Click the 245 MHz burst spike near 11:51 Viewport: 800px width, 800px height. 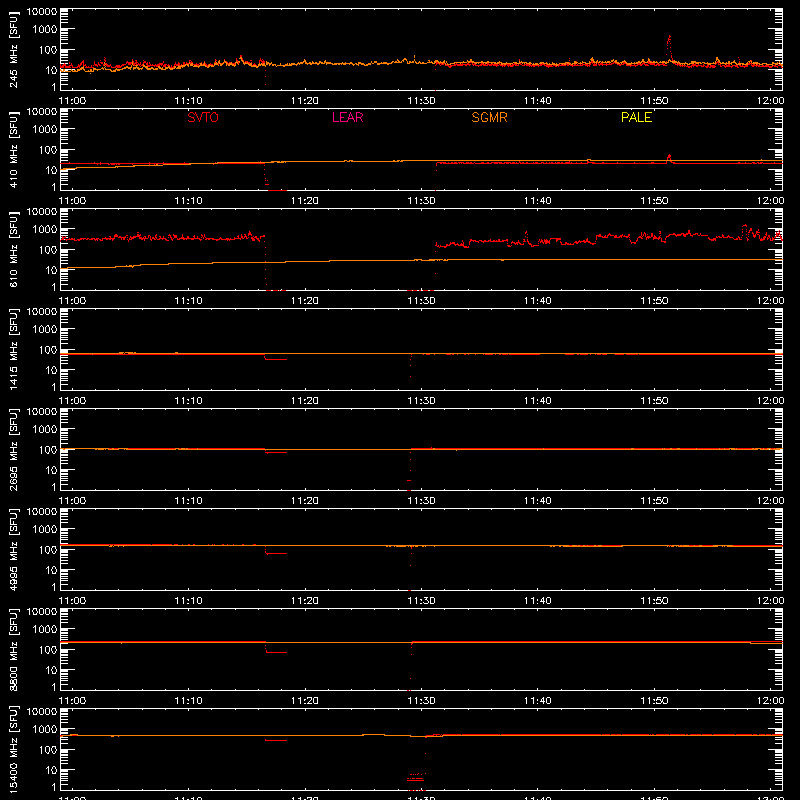point(669,48)
